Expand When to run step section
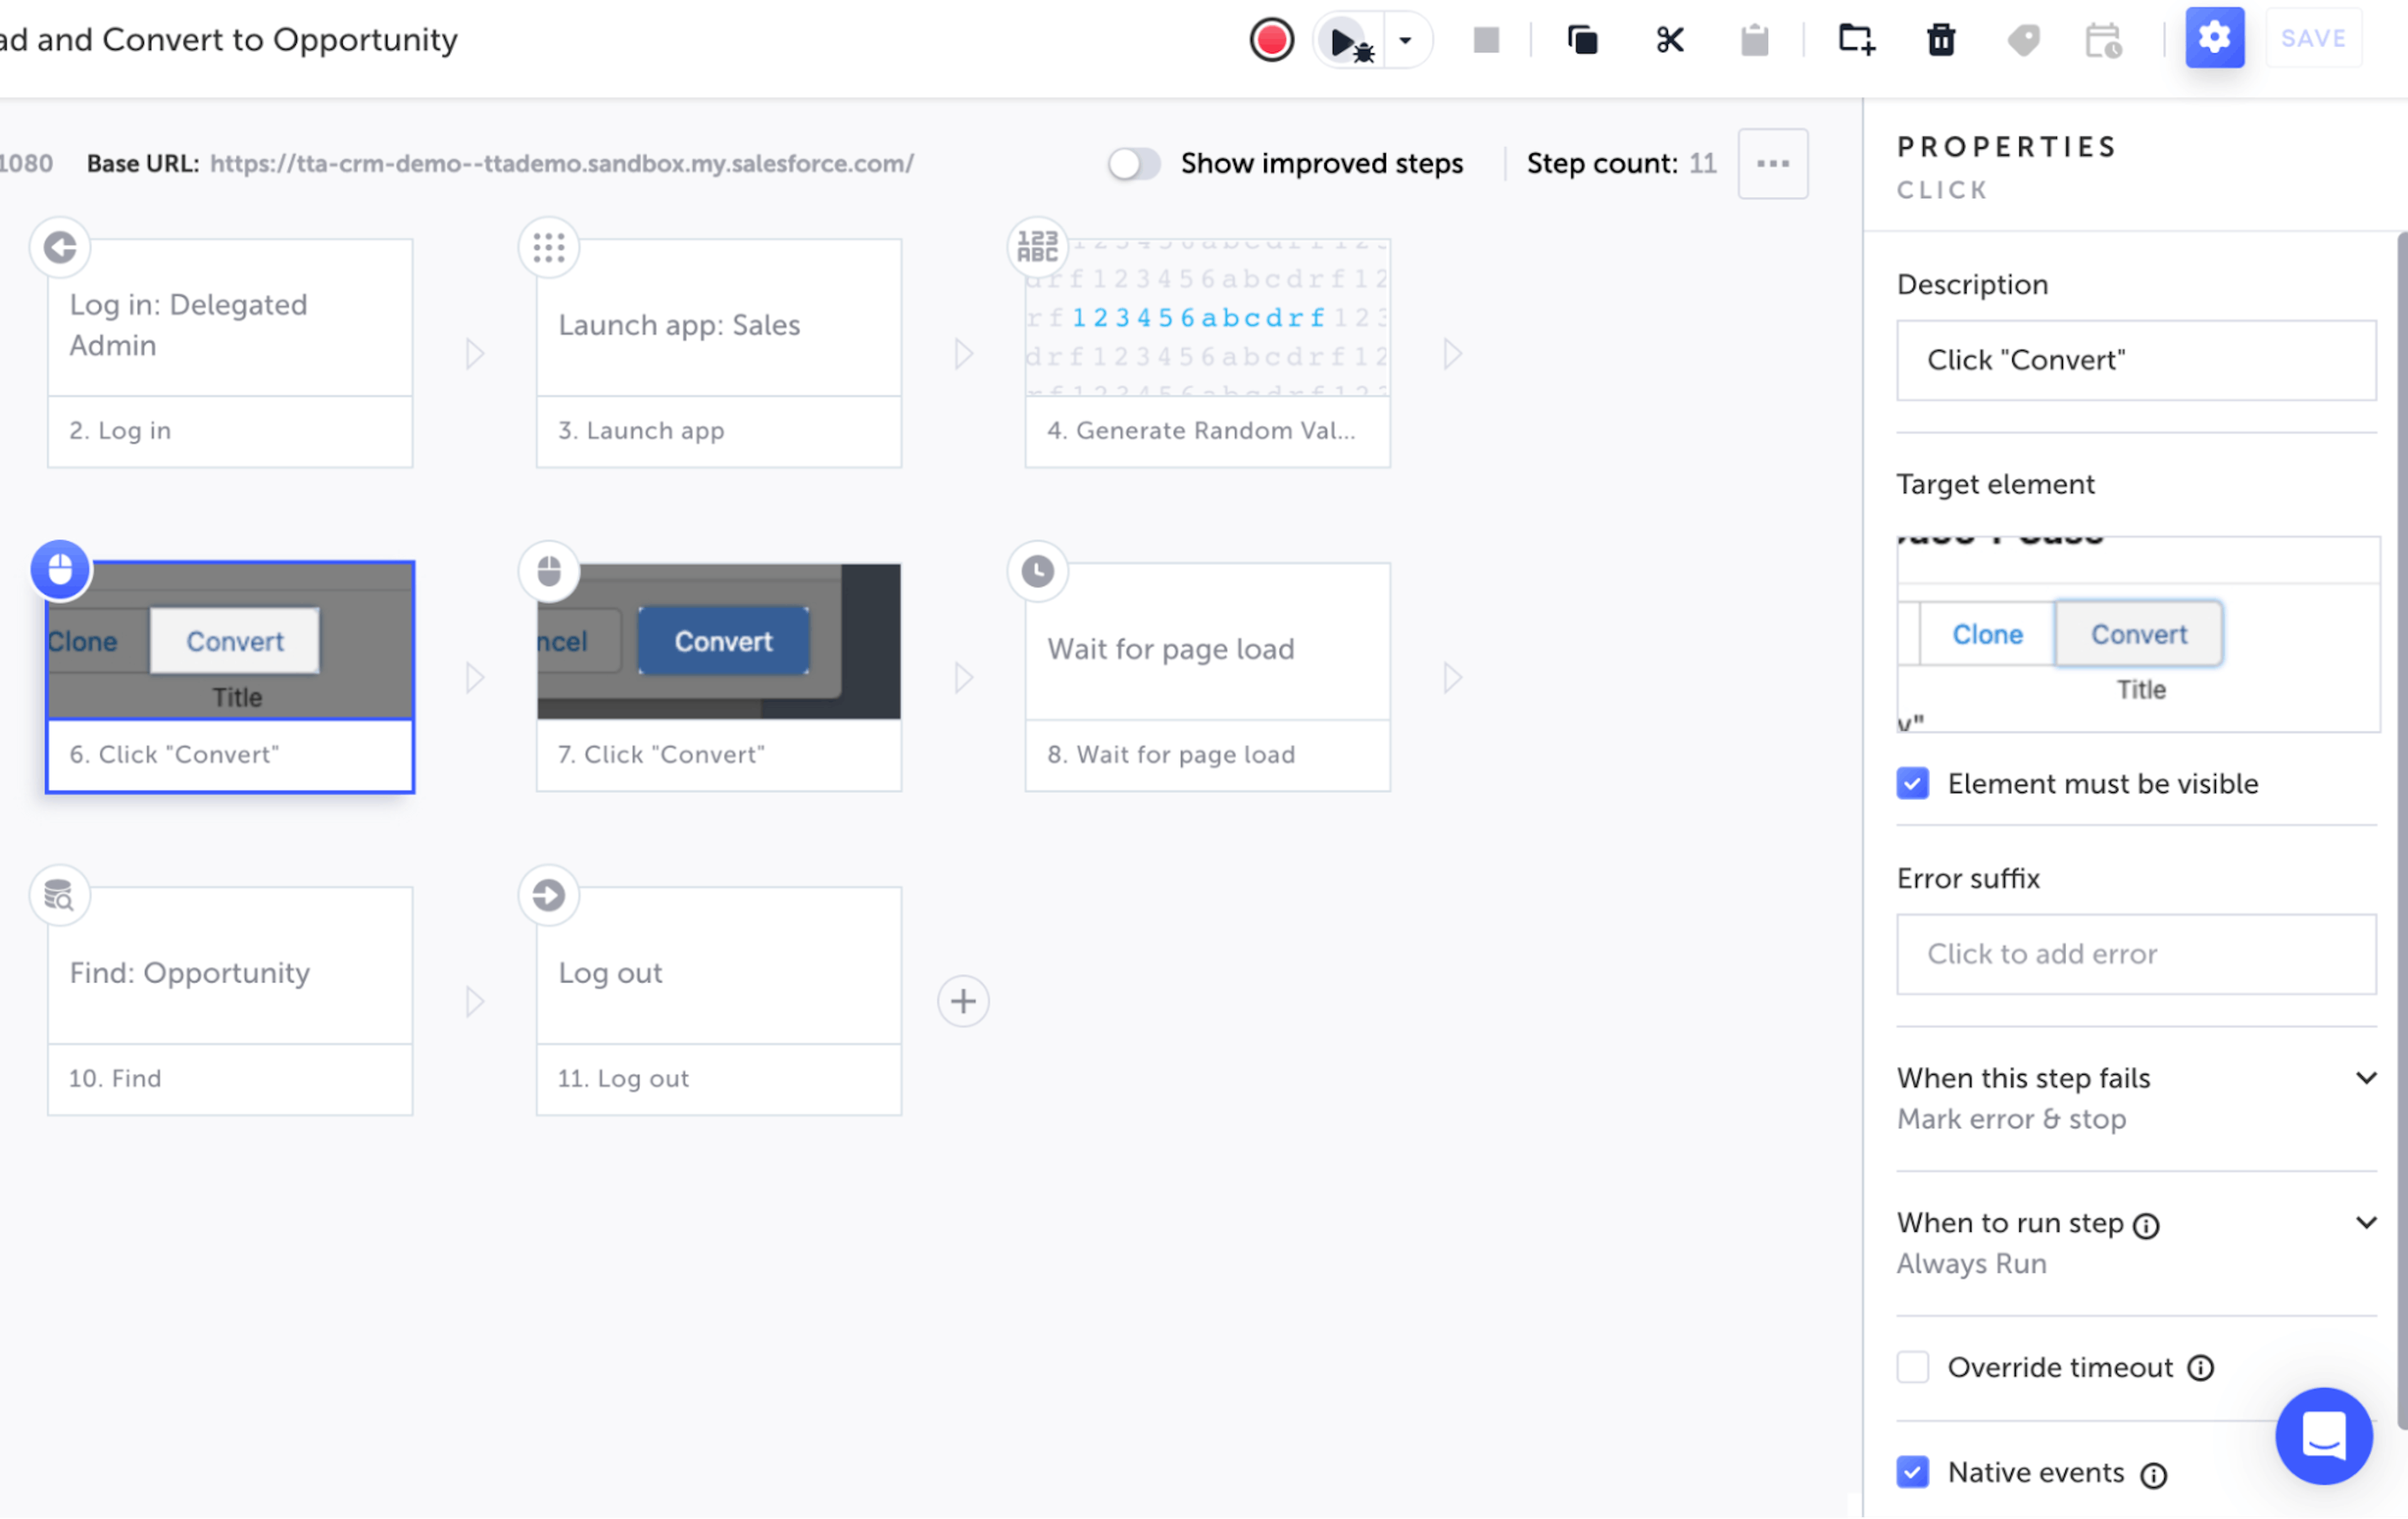The height and width of the screenshot is (1519, 2408). pos(2365,1223)
